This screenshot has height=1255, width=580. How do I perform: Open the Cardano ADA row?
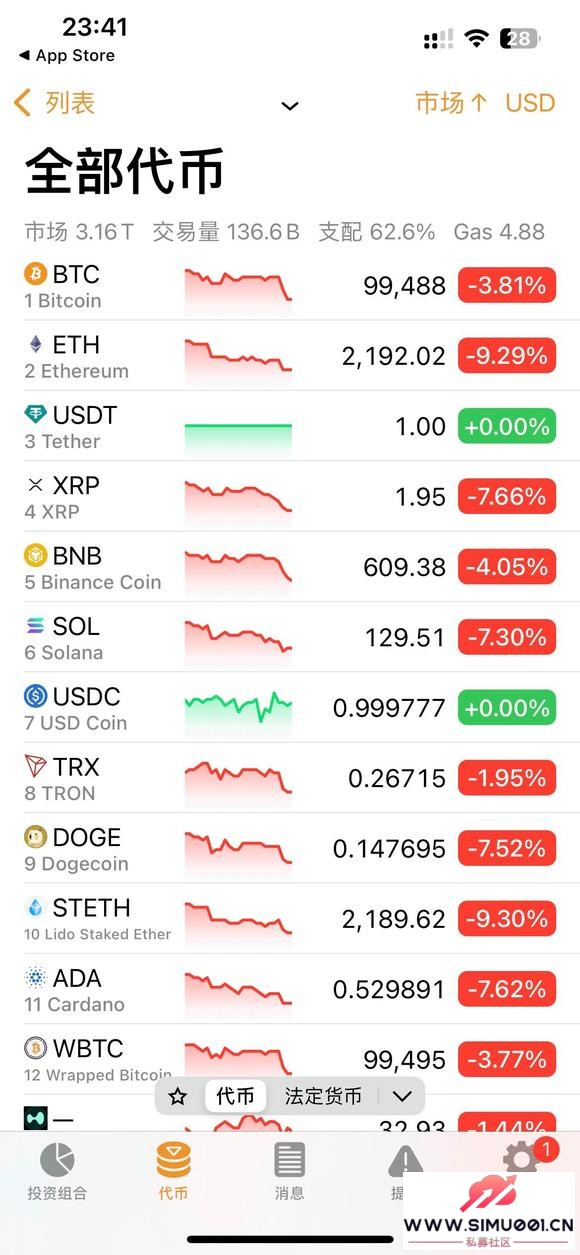290,989
